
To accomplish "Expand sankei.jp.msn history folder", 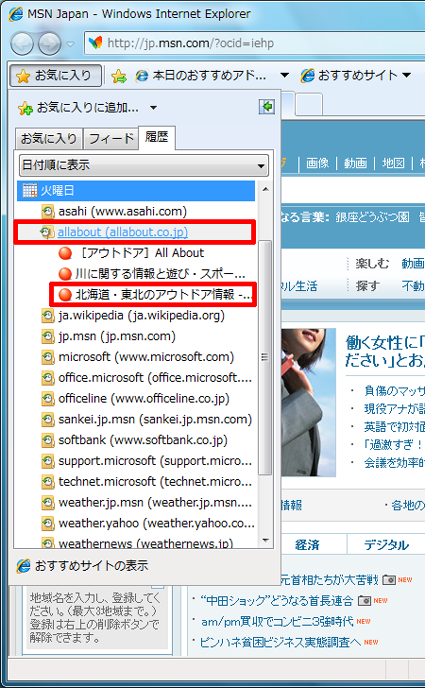I will point(147,419).
